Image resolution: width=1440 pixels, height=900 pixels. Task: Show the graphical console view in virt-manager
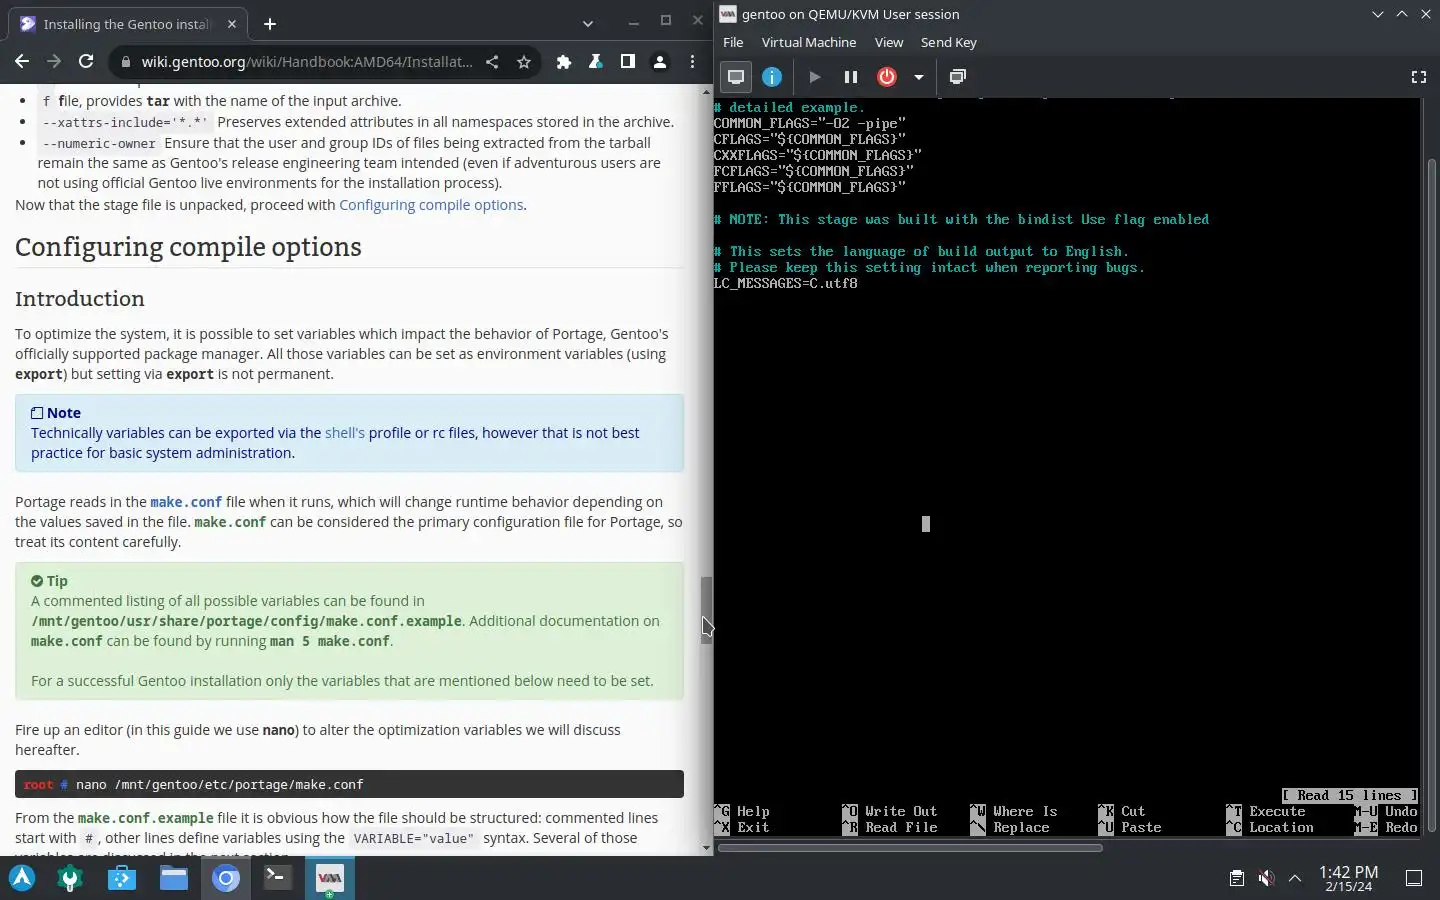[x=736, y=77]
